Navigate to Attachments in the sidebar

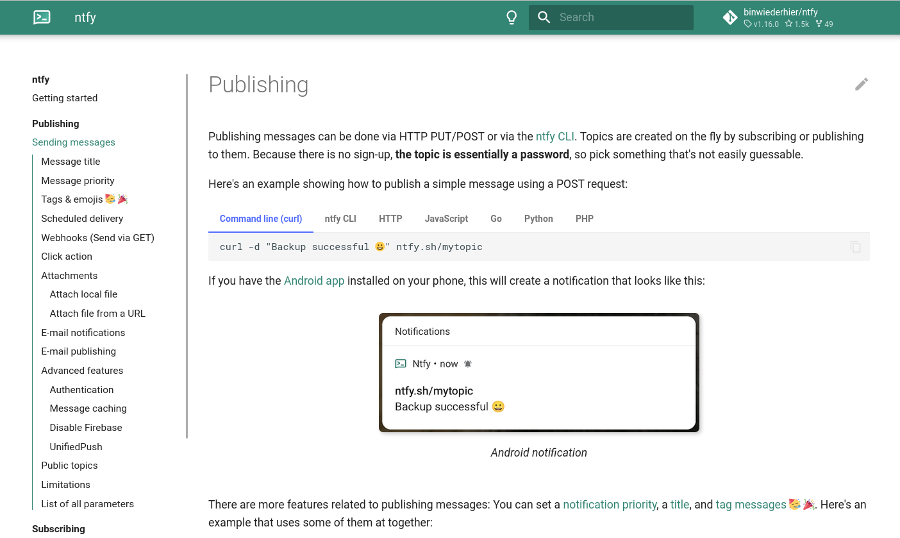69,276
